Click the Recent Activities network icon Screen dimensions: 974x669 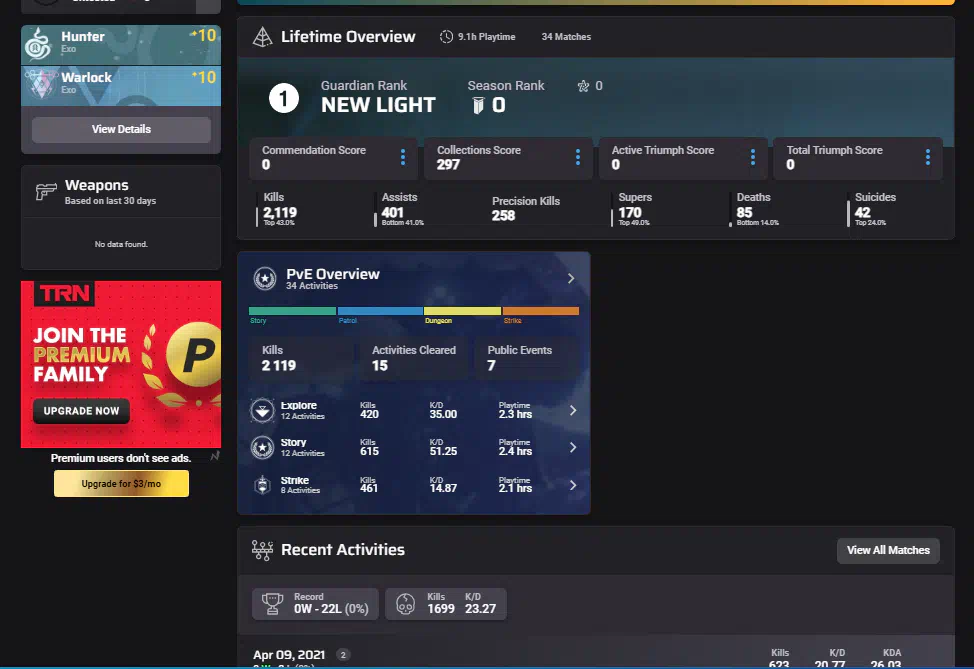click(262, 550)
